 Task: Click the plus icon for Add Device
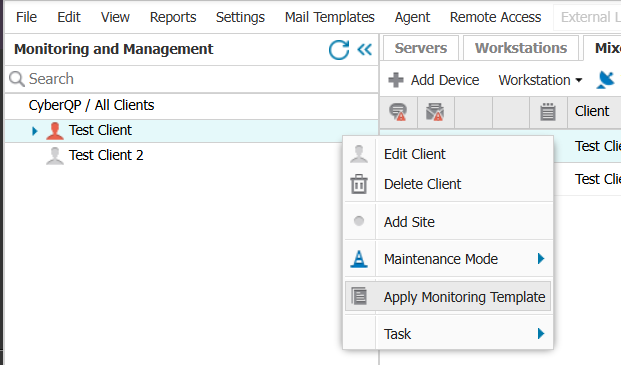(x=396, y=80)
